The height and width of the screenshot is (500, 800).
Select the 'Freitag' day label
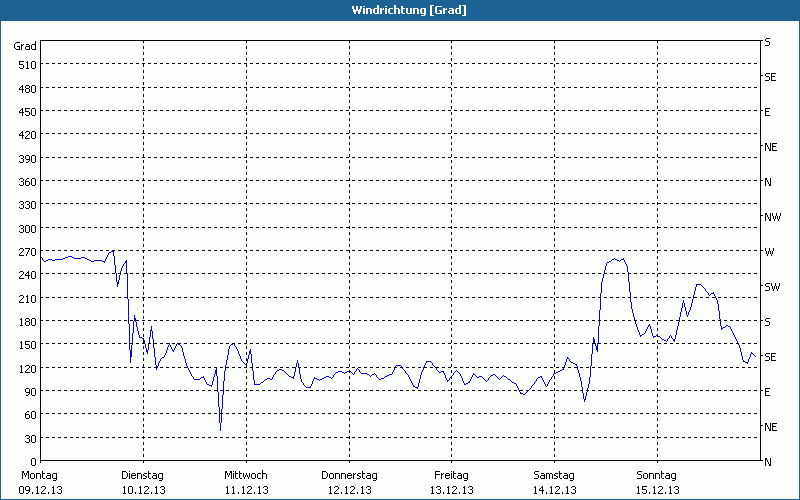click(452, 476)
